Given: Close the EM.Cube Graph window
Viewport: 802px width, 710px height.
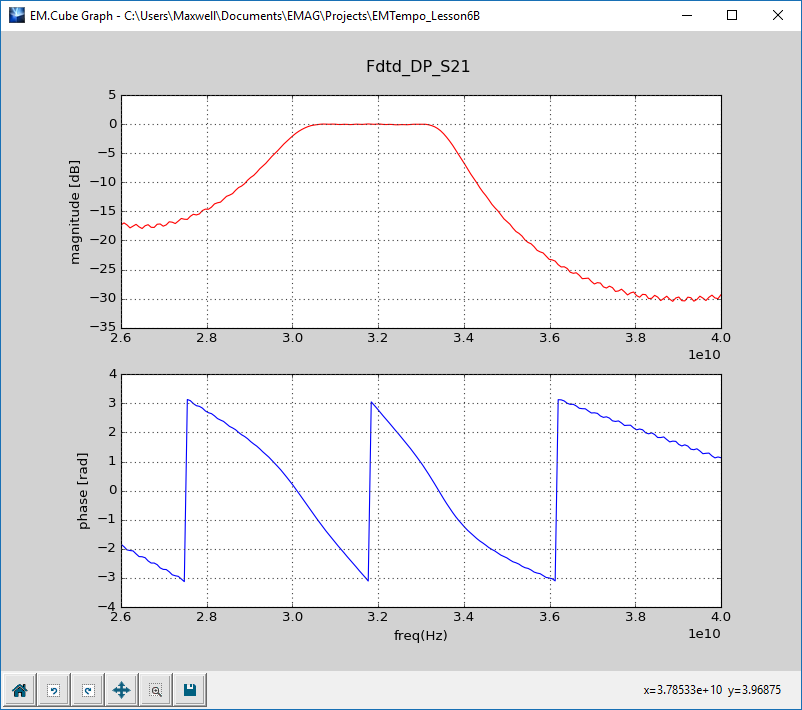Looking at the screenshot, I should 778,15.
